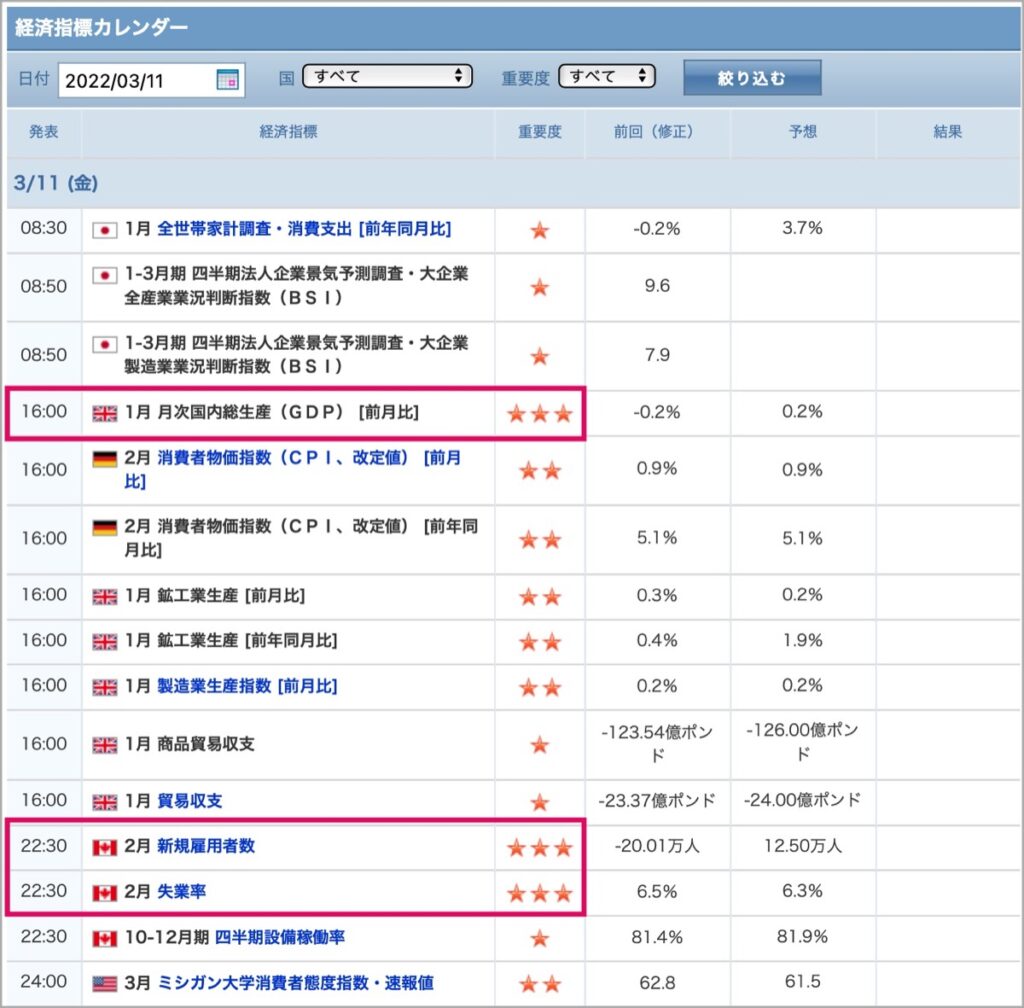Click the date field showing 2022/03/11
This screenshot has width=1024, height=1008.
pos(151,80)
